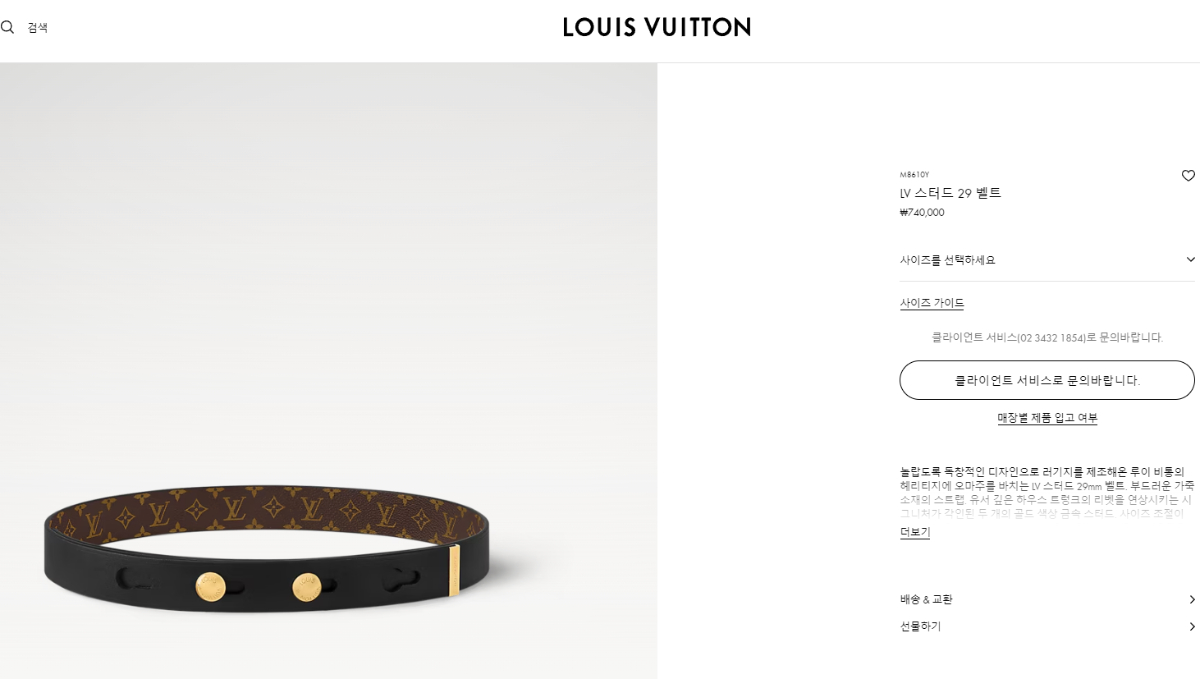Click the client service phone number text
The height and width of the screenshot is (679, 1200).
click(1051, 338)
